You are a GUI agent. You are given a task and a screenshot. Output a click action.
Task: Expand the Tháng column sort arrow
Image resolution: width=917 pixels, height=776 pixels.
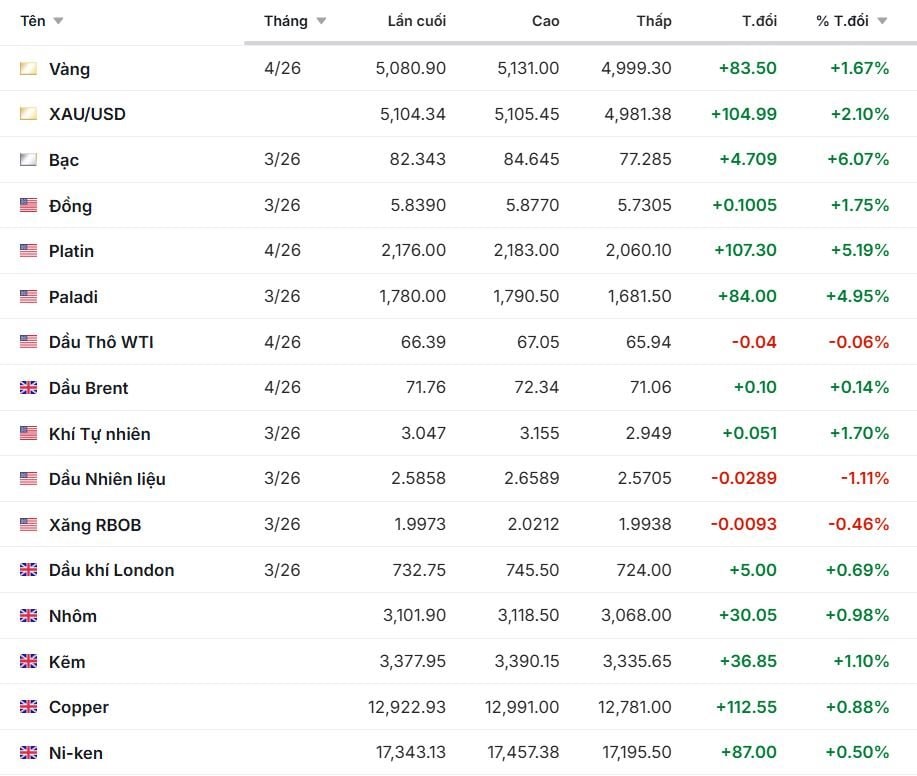tap(321, 21)
